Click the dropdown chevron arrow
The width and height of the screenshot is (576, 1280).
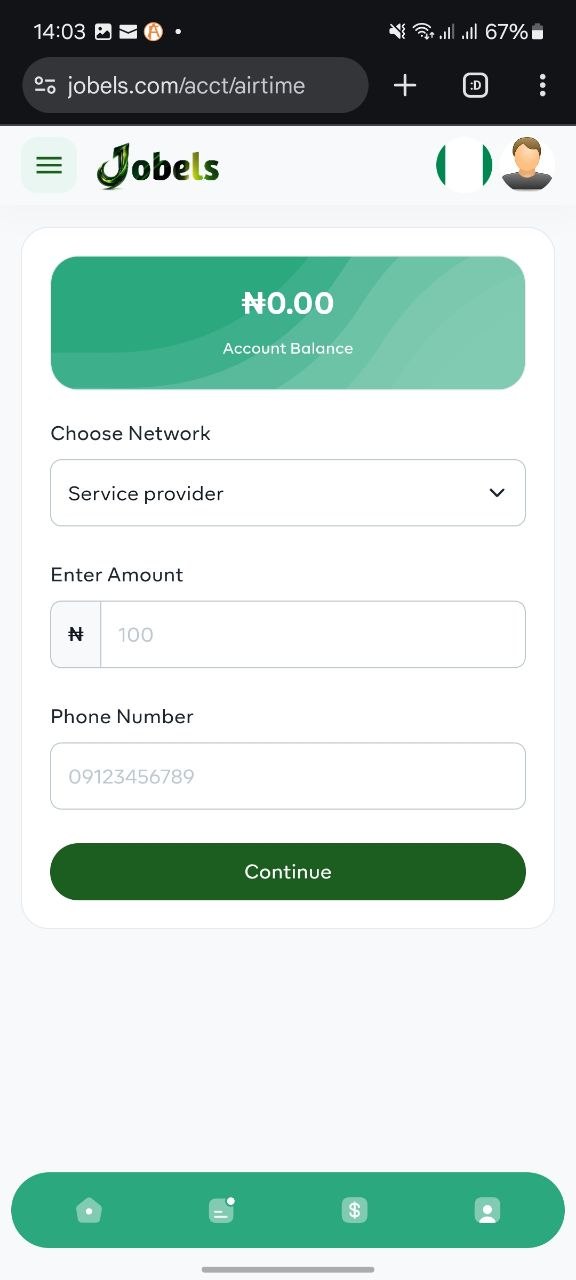pos(497,493)
